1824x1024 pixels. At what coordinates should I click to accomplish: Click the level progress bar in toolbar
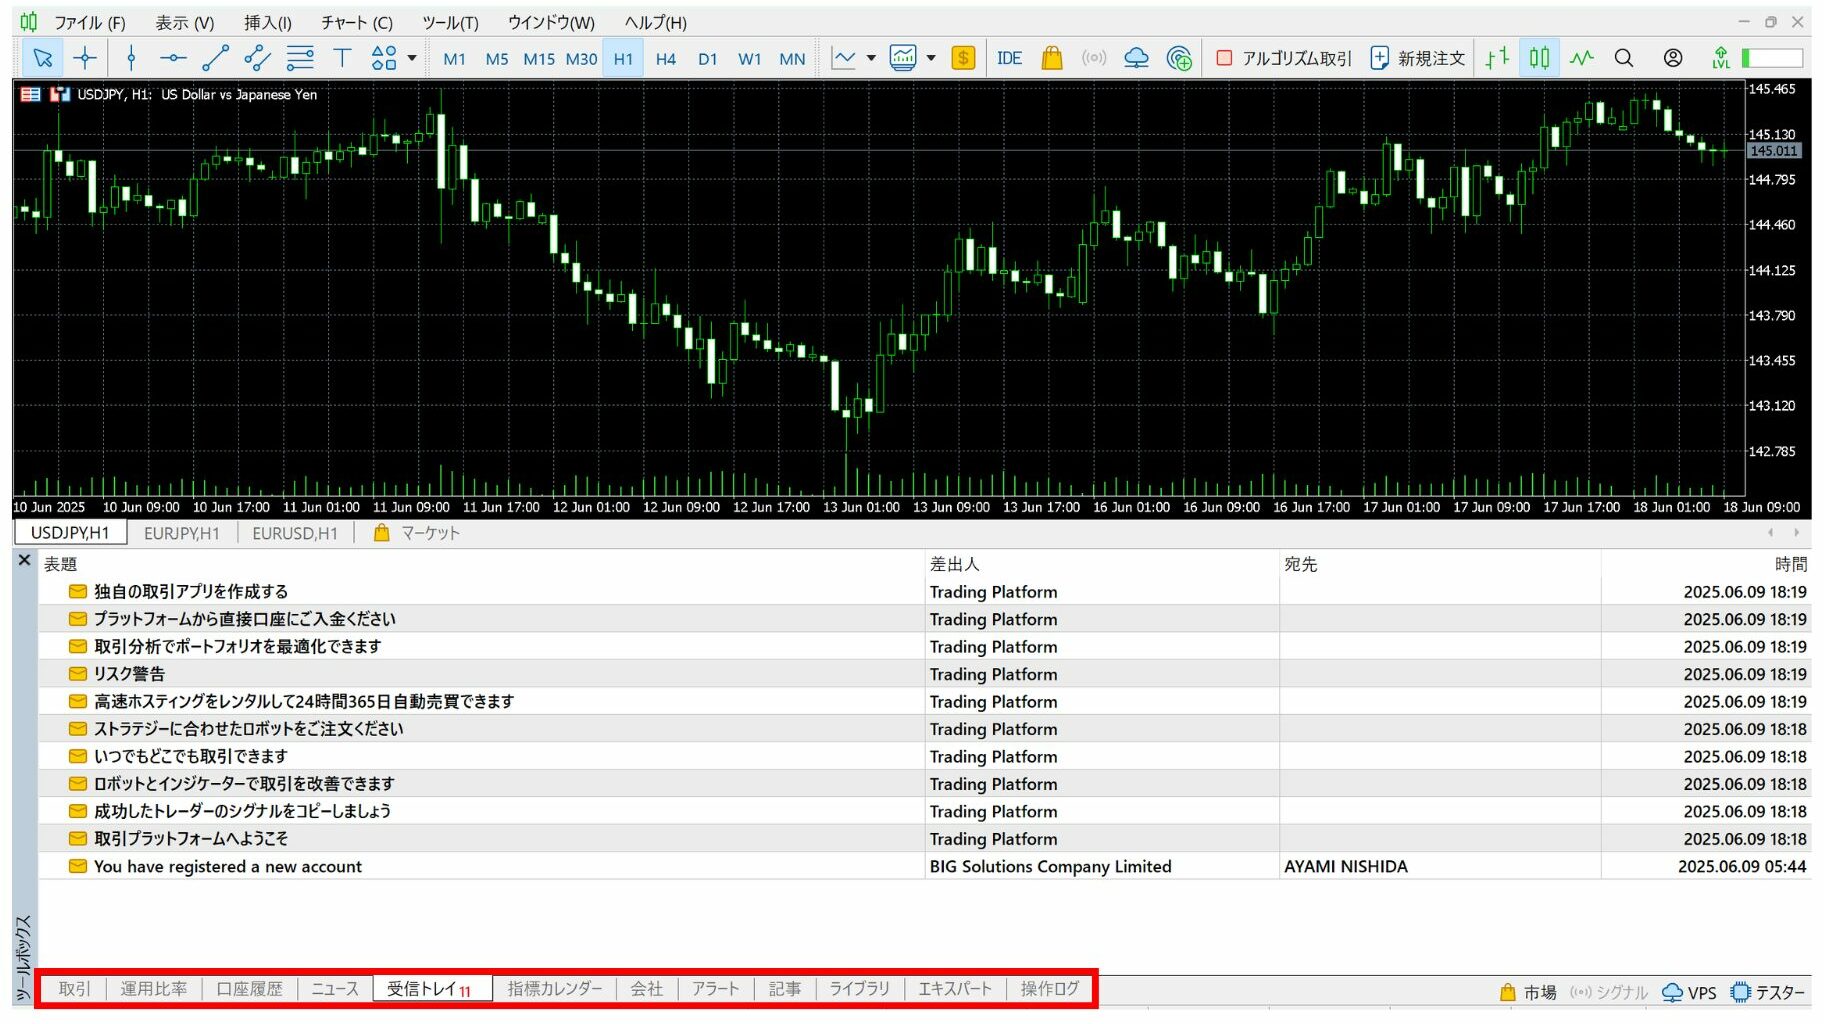point(1772,58)
